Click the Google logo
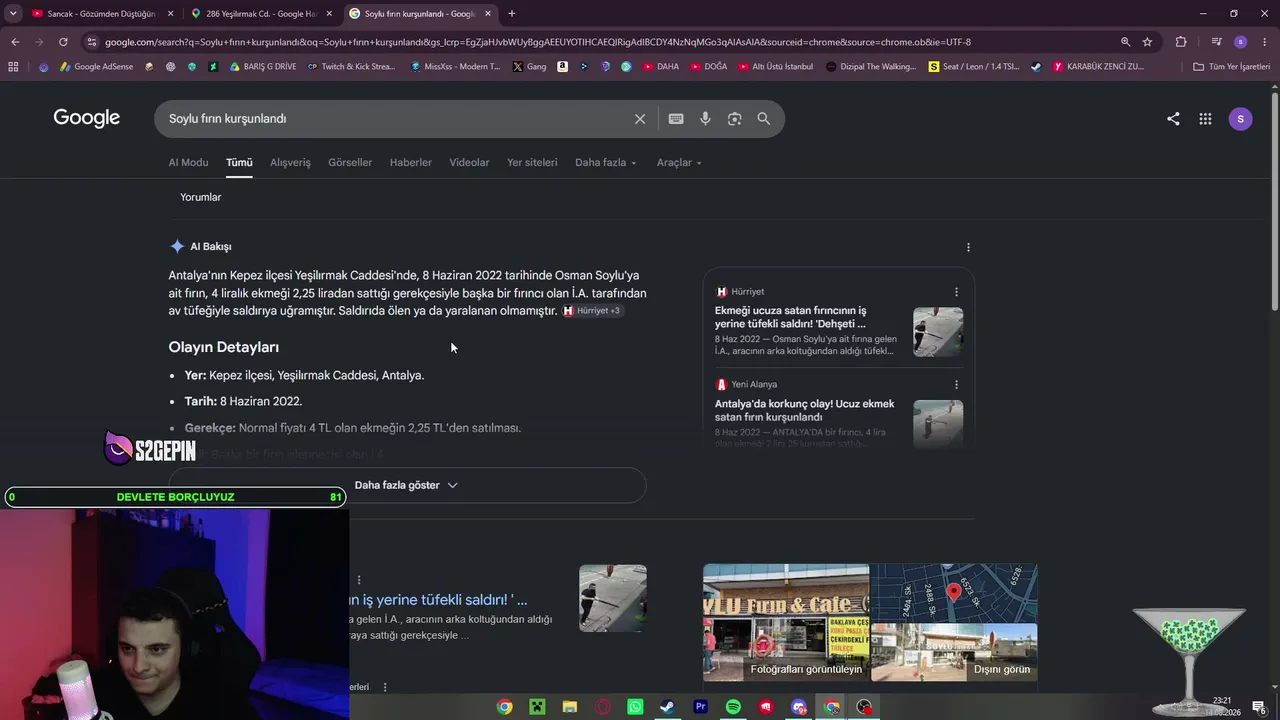 87,118
